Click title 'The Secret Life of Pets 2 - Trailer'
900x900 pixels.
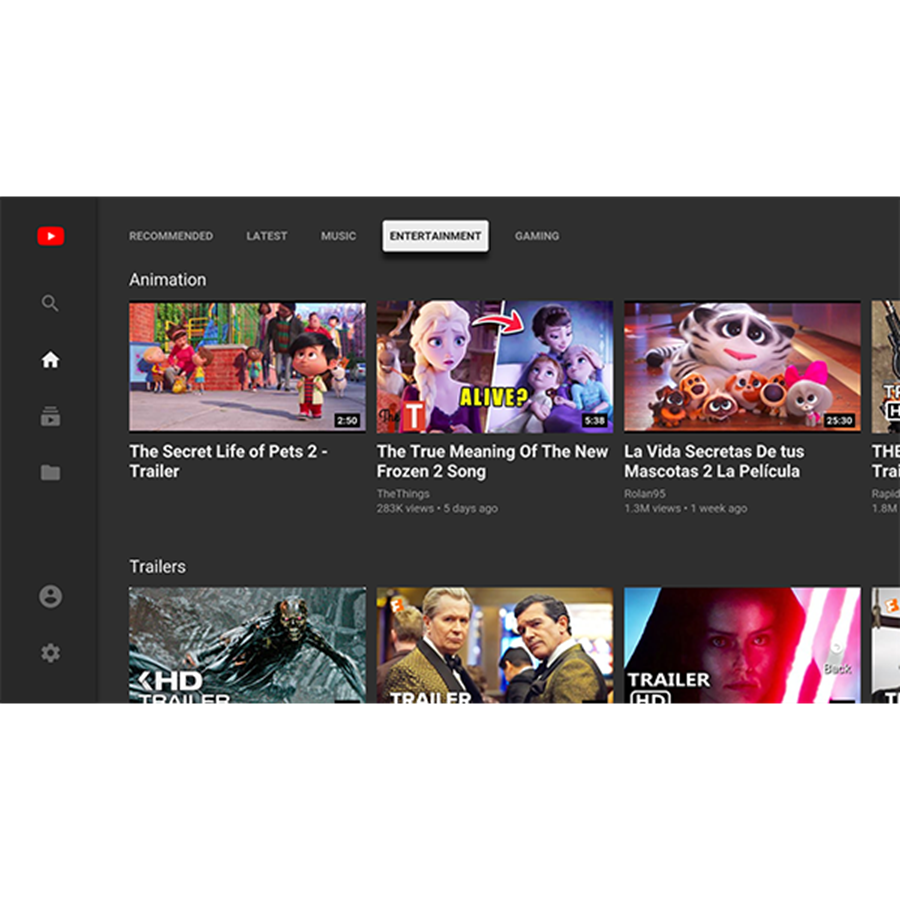tap(228, 461)
